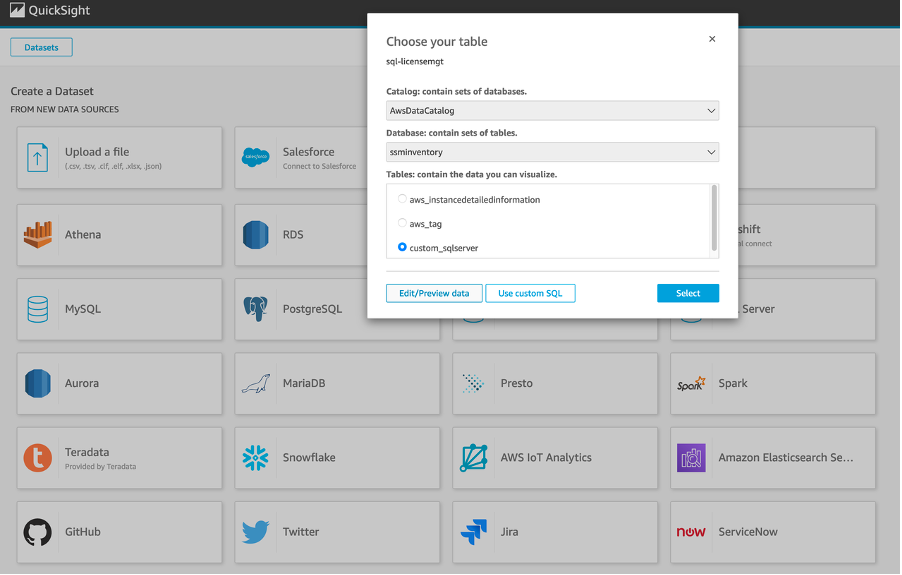The image size is (902, 575).
Task: Click the MariaDB seal icon
Action: (255, 384)
